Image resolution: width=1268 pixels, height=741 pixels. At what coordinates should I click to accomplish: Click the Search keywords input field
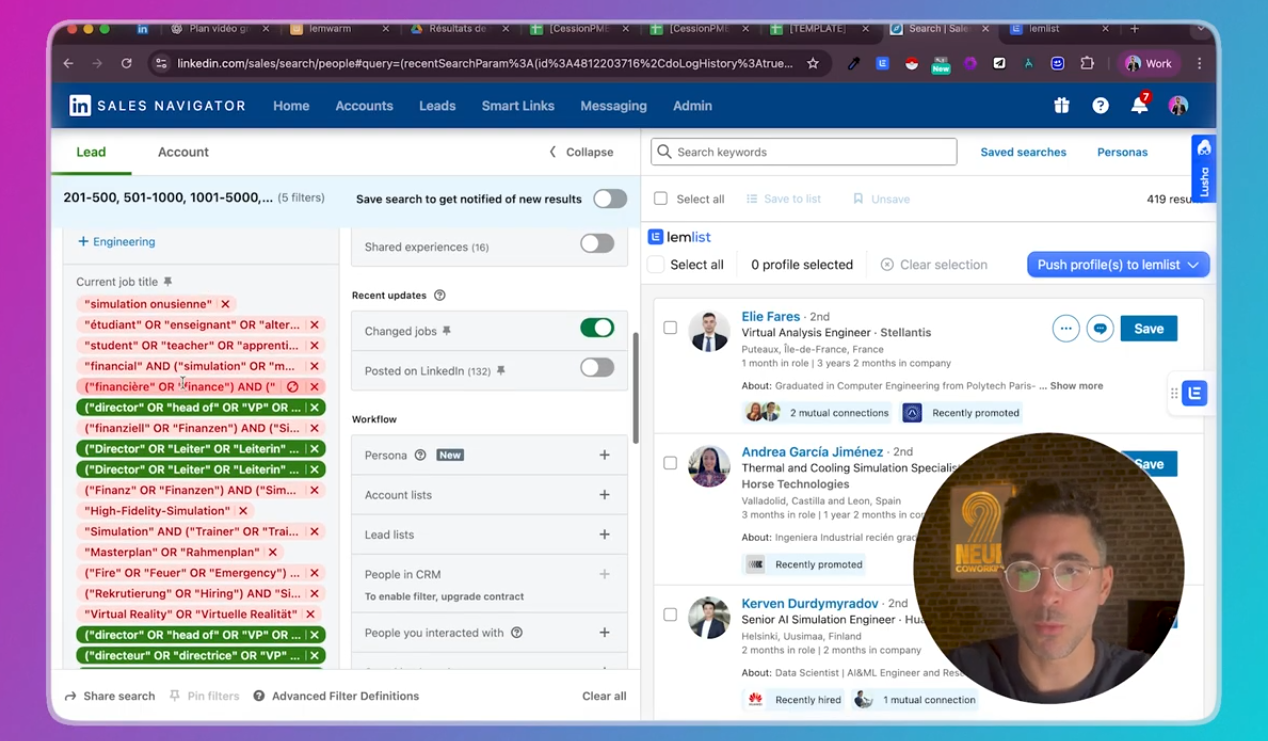click(804, 152)
